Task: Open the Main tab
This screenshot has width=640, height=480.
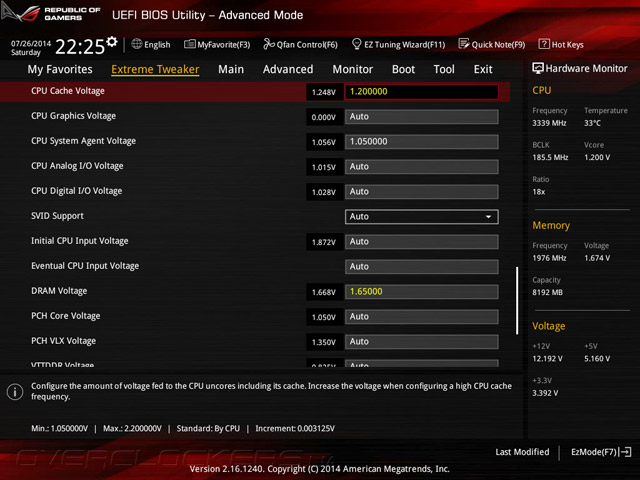Action: click(231, 69)
